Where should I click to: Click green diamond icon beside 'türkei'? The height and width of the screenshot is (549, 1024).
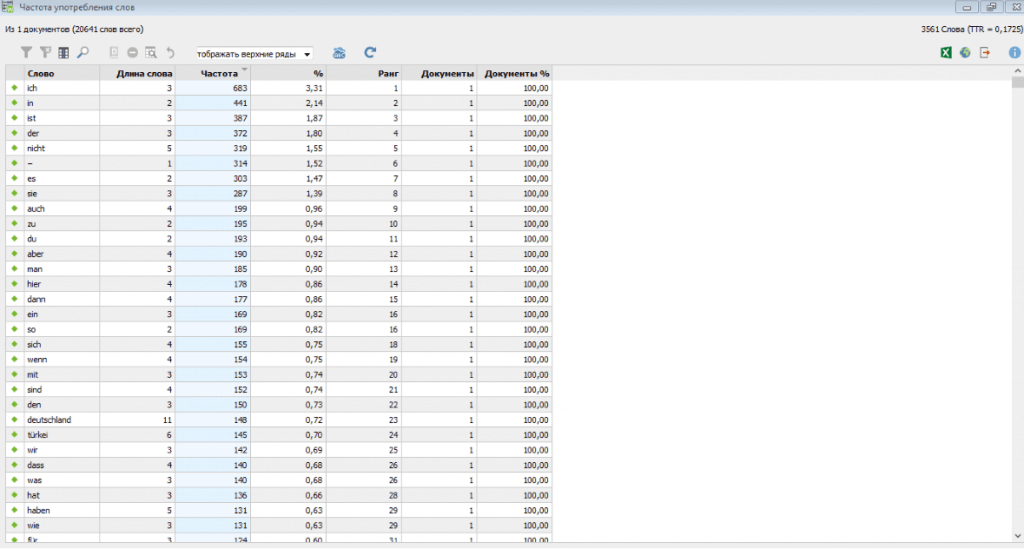tap(14, 435)
